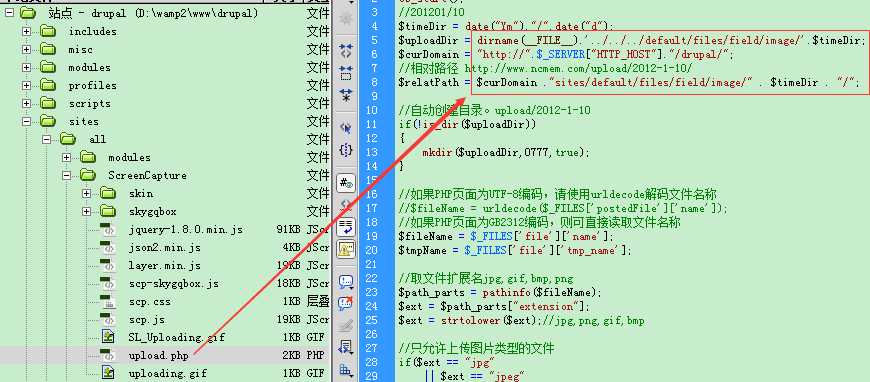Click the Apply Comment icon
The height and width of the screenshot is (382, 870).
pyautogui.click(x=346, y=282)
